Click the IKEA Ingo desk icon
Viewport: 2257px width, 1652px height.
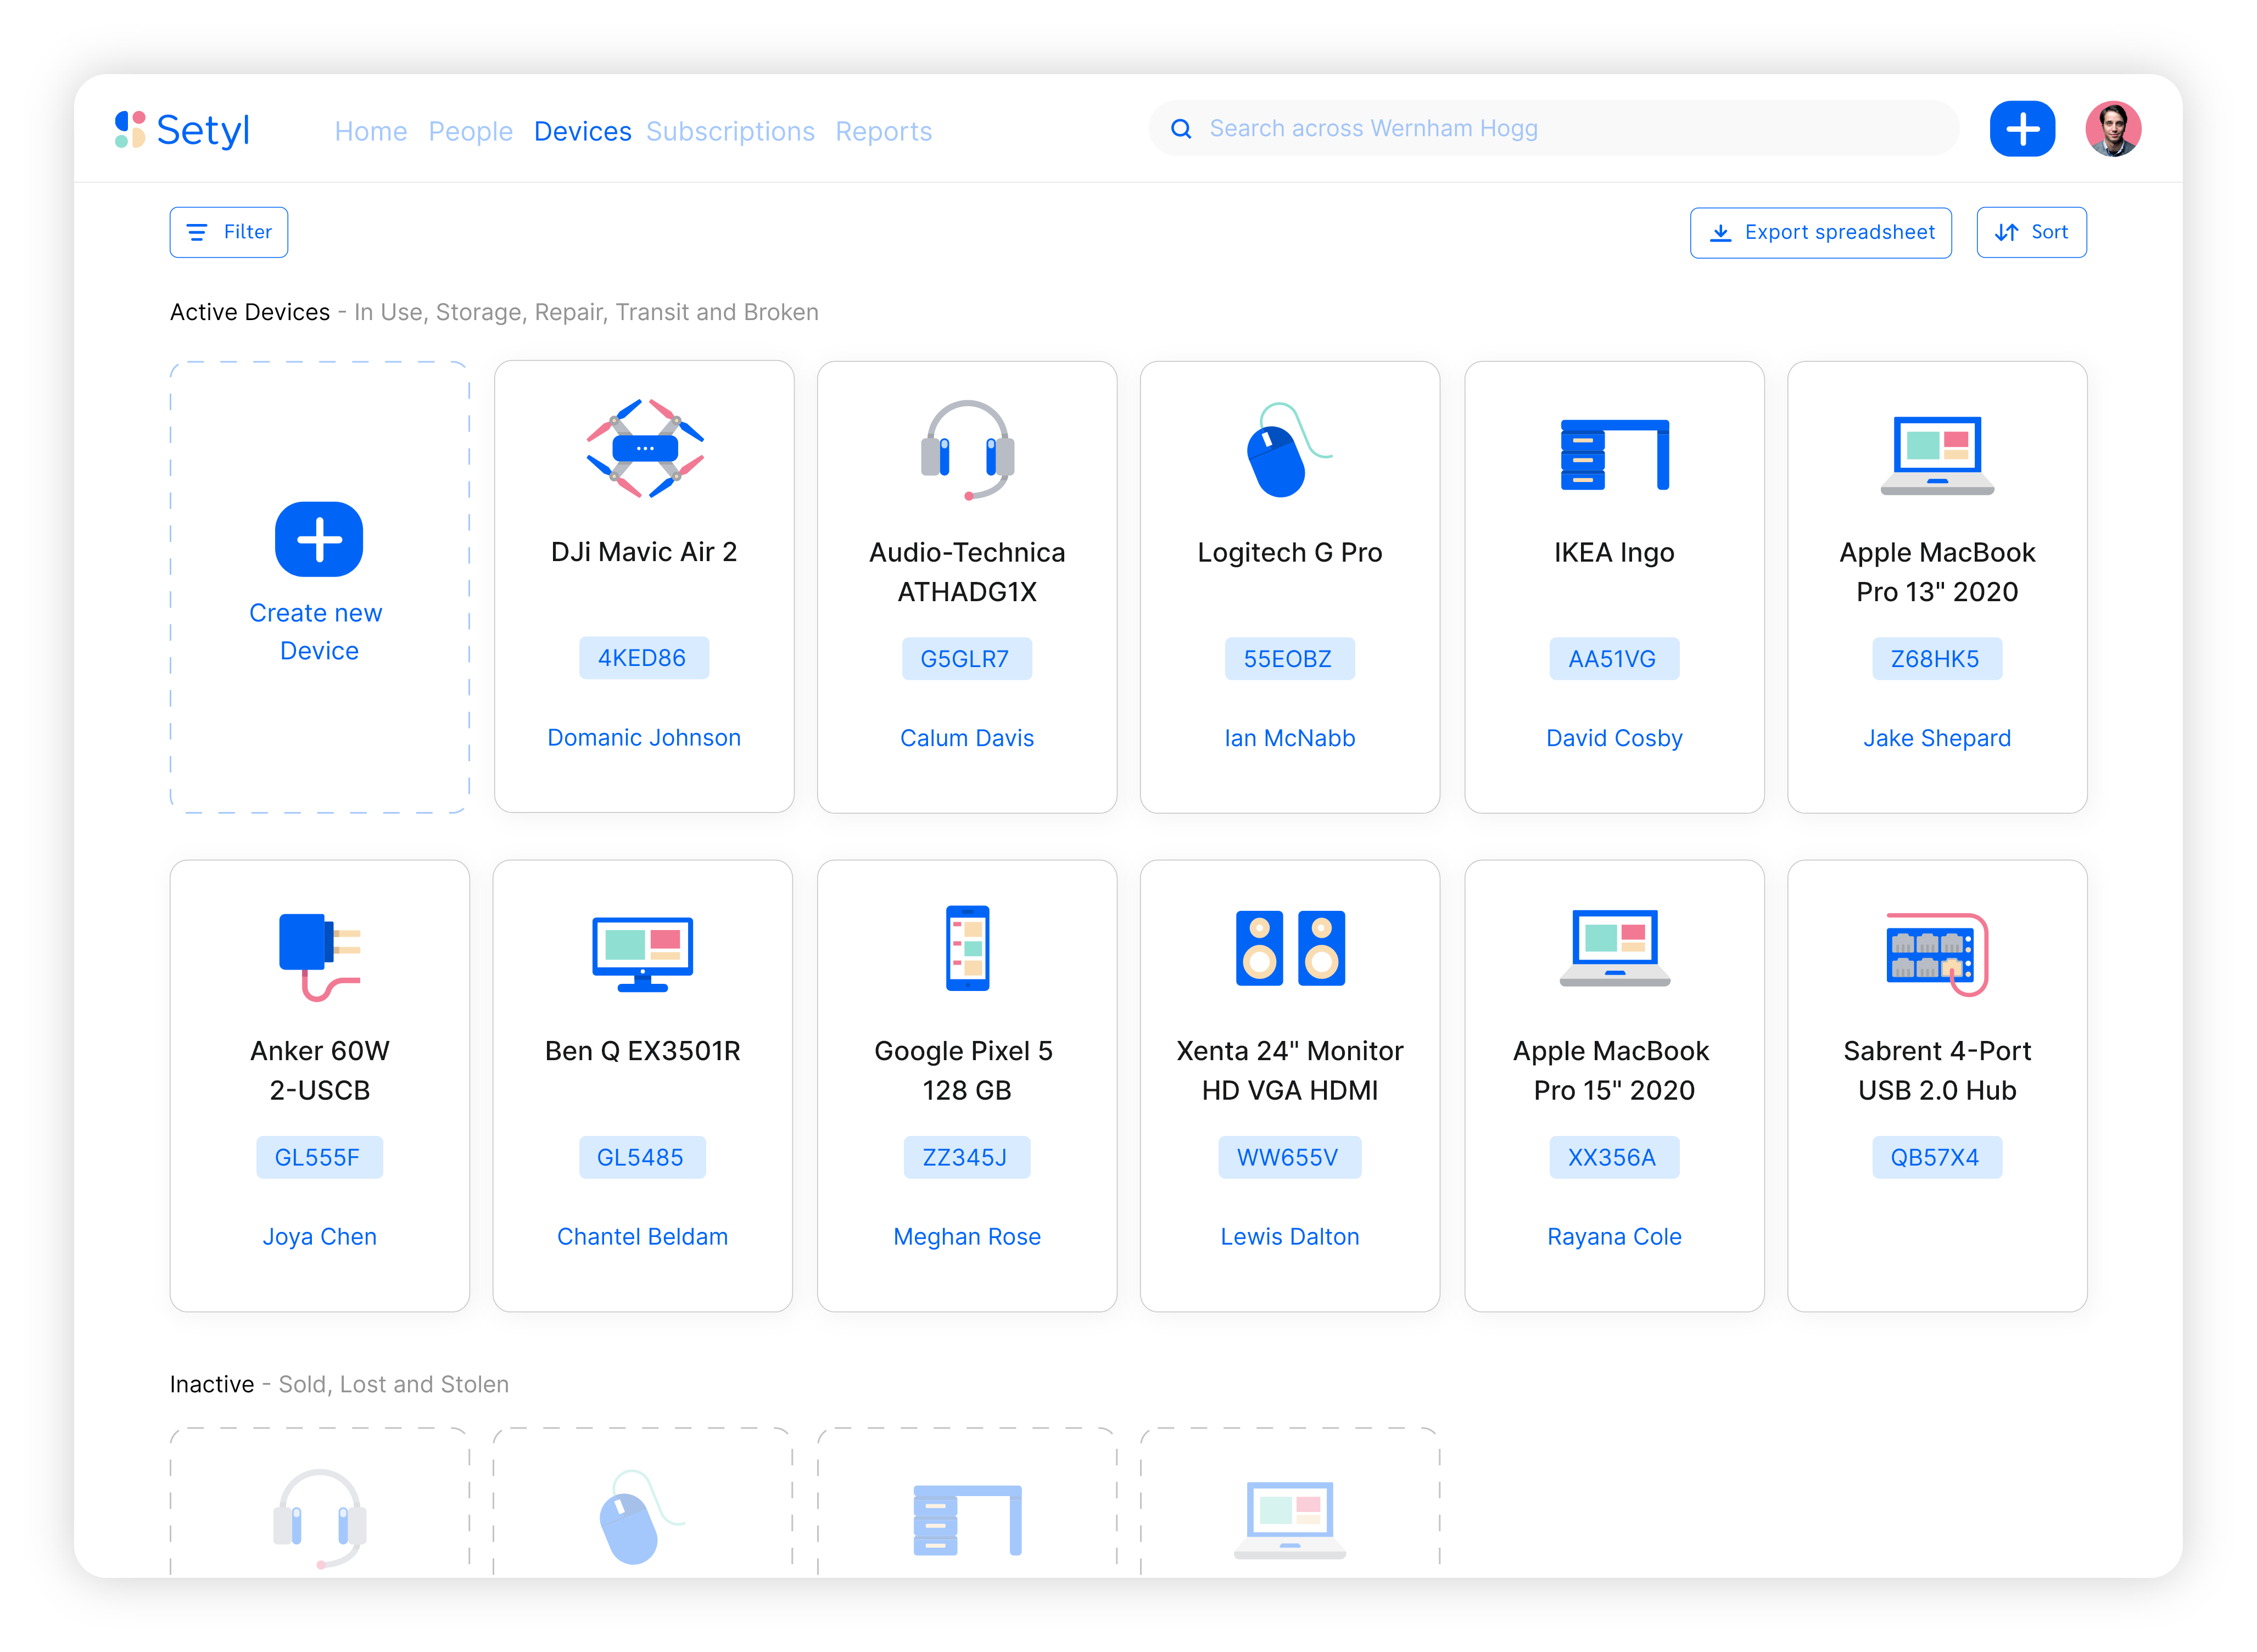(1613, 454)
